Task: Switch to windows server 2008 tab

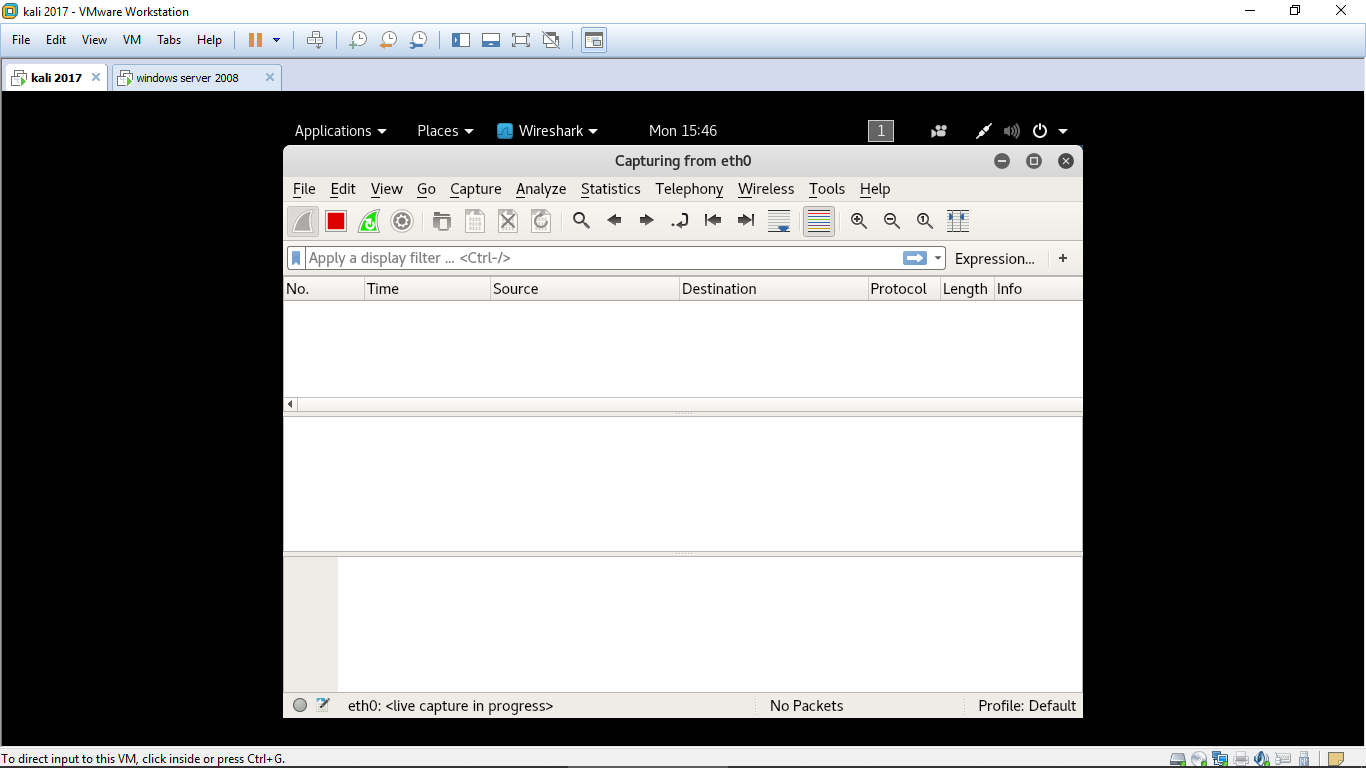Action: 188,78
